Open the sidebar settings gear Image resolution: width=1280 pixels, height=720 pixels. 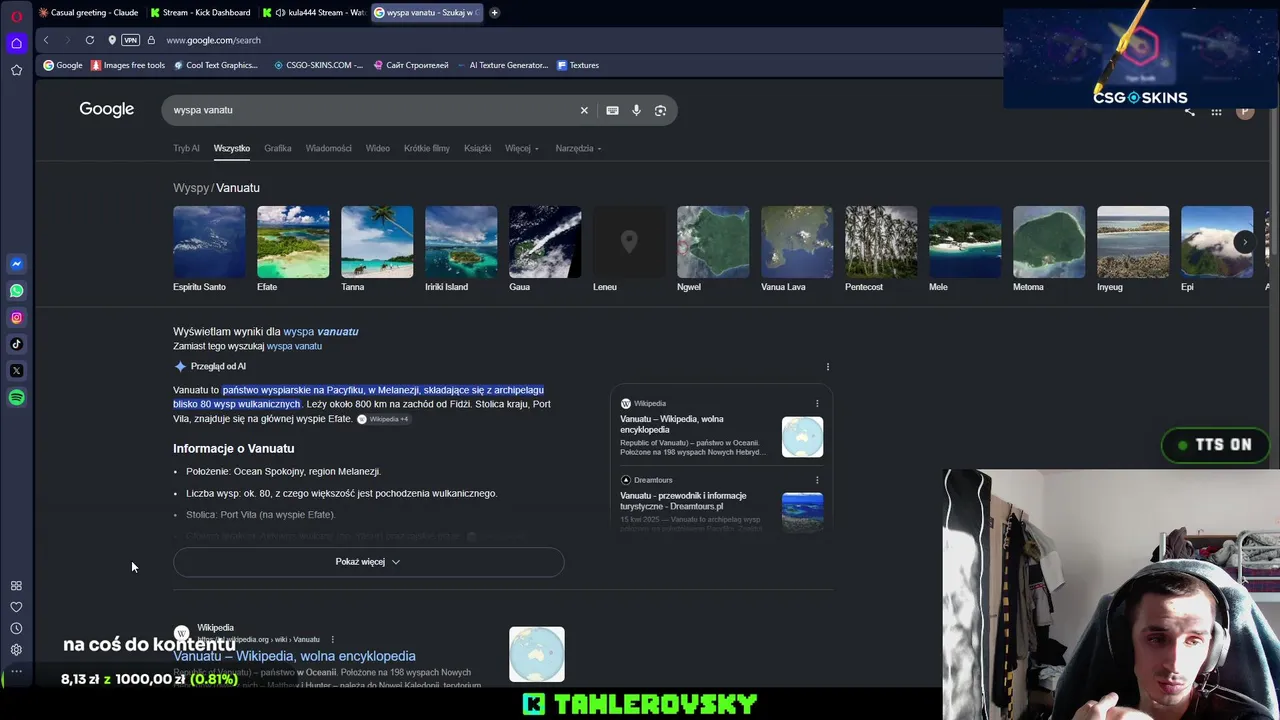coord(16,650)
